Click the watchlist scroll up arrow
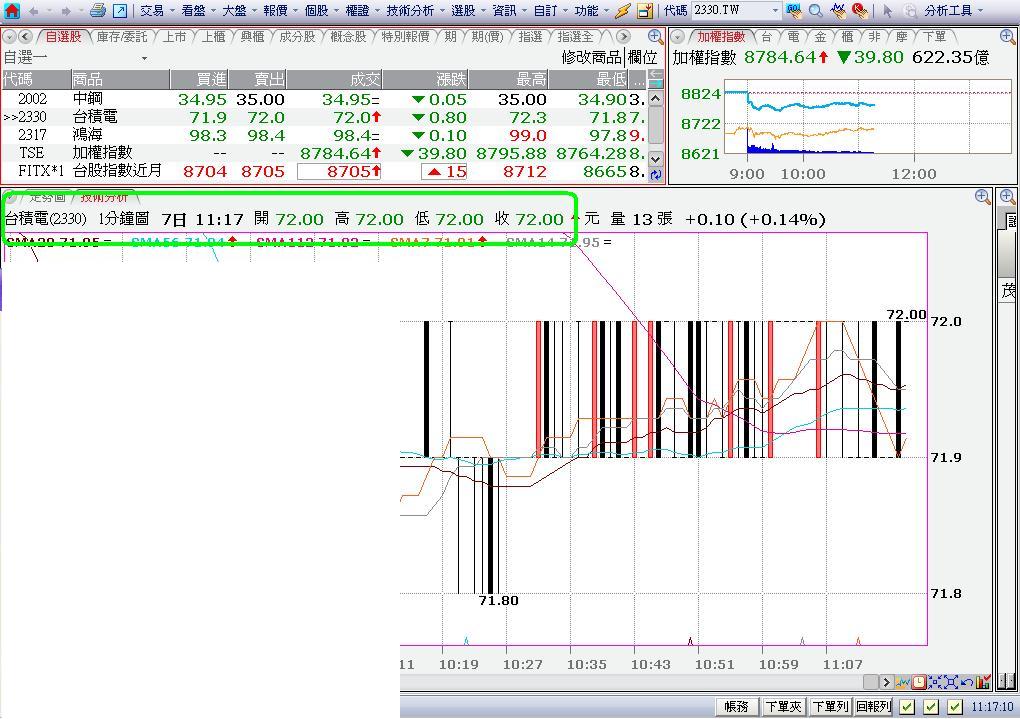Image resolution: width=1020 pixels, height=719 pixels. point(656,99)
